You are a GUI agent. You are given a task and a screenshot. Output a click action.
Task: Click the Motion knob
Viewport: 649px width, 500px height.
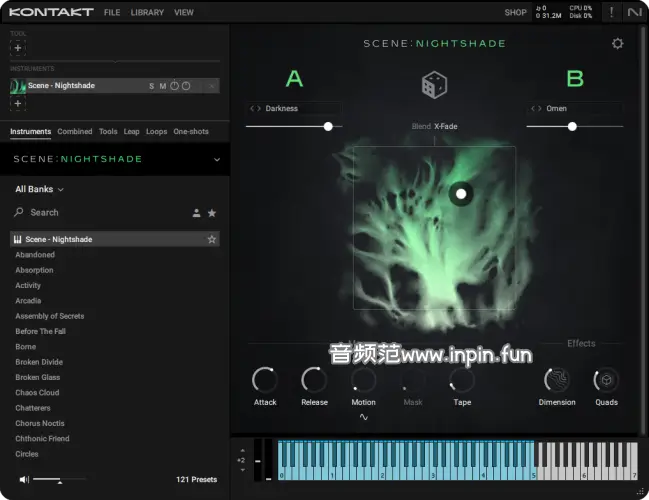coord(363,380)
